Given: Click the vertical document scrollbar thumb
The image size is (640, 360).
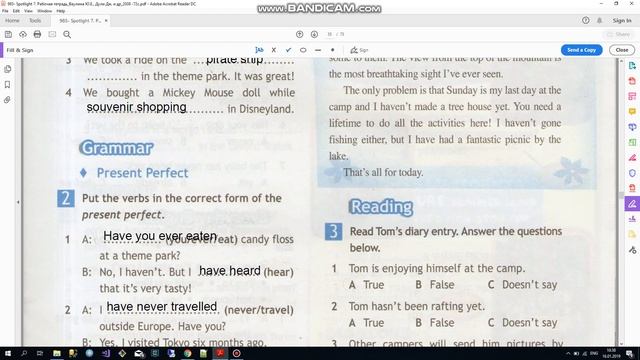Looking at the screenshot, I should [x=622, y=195].
